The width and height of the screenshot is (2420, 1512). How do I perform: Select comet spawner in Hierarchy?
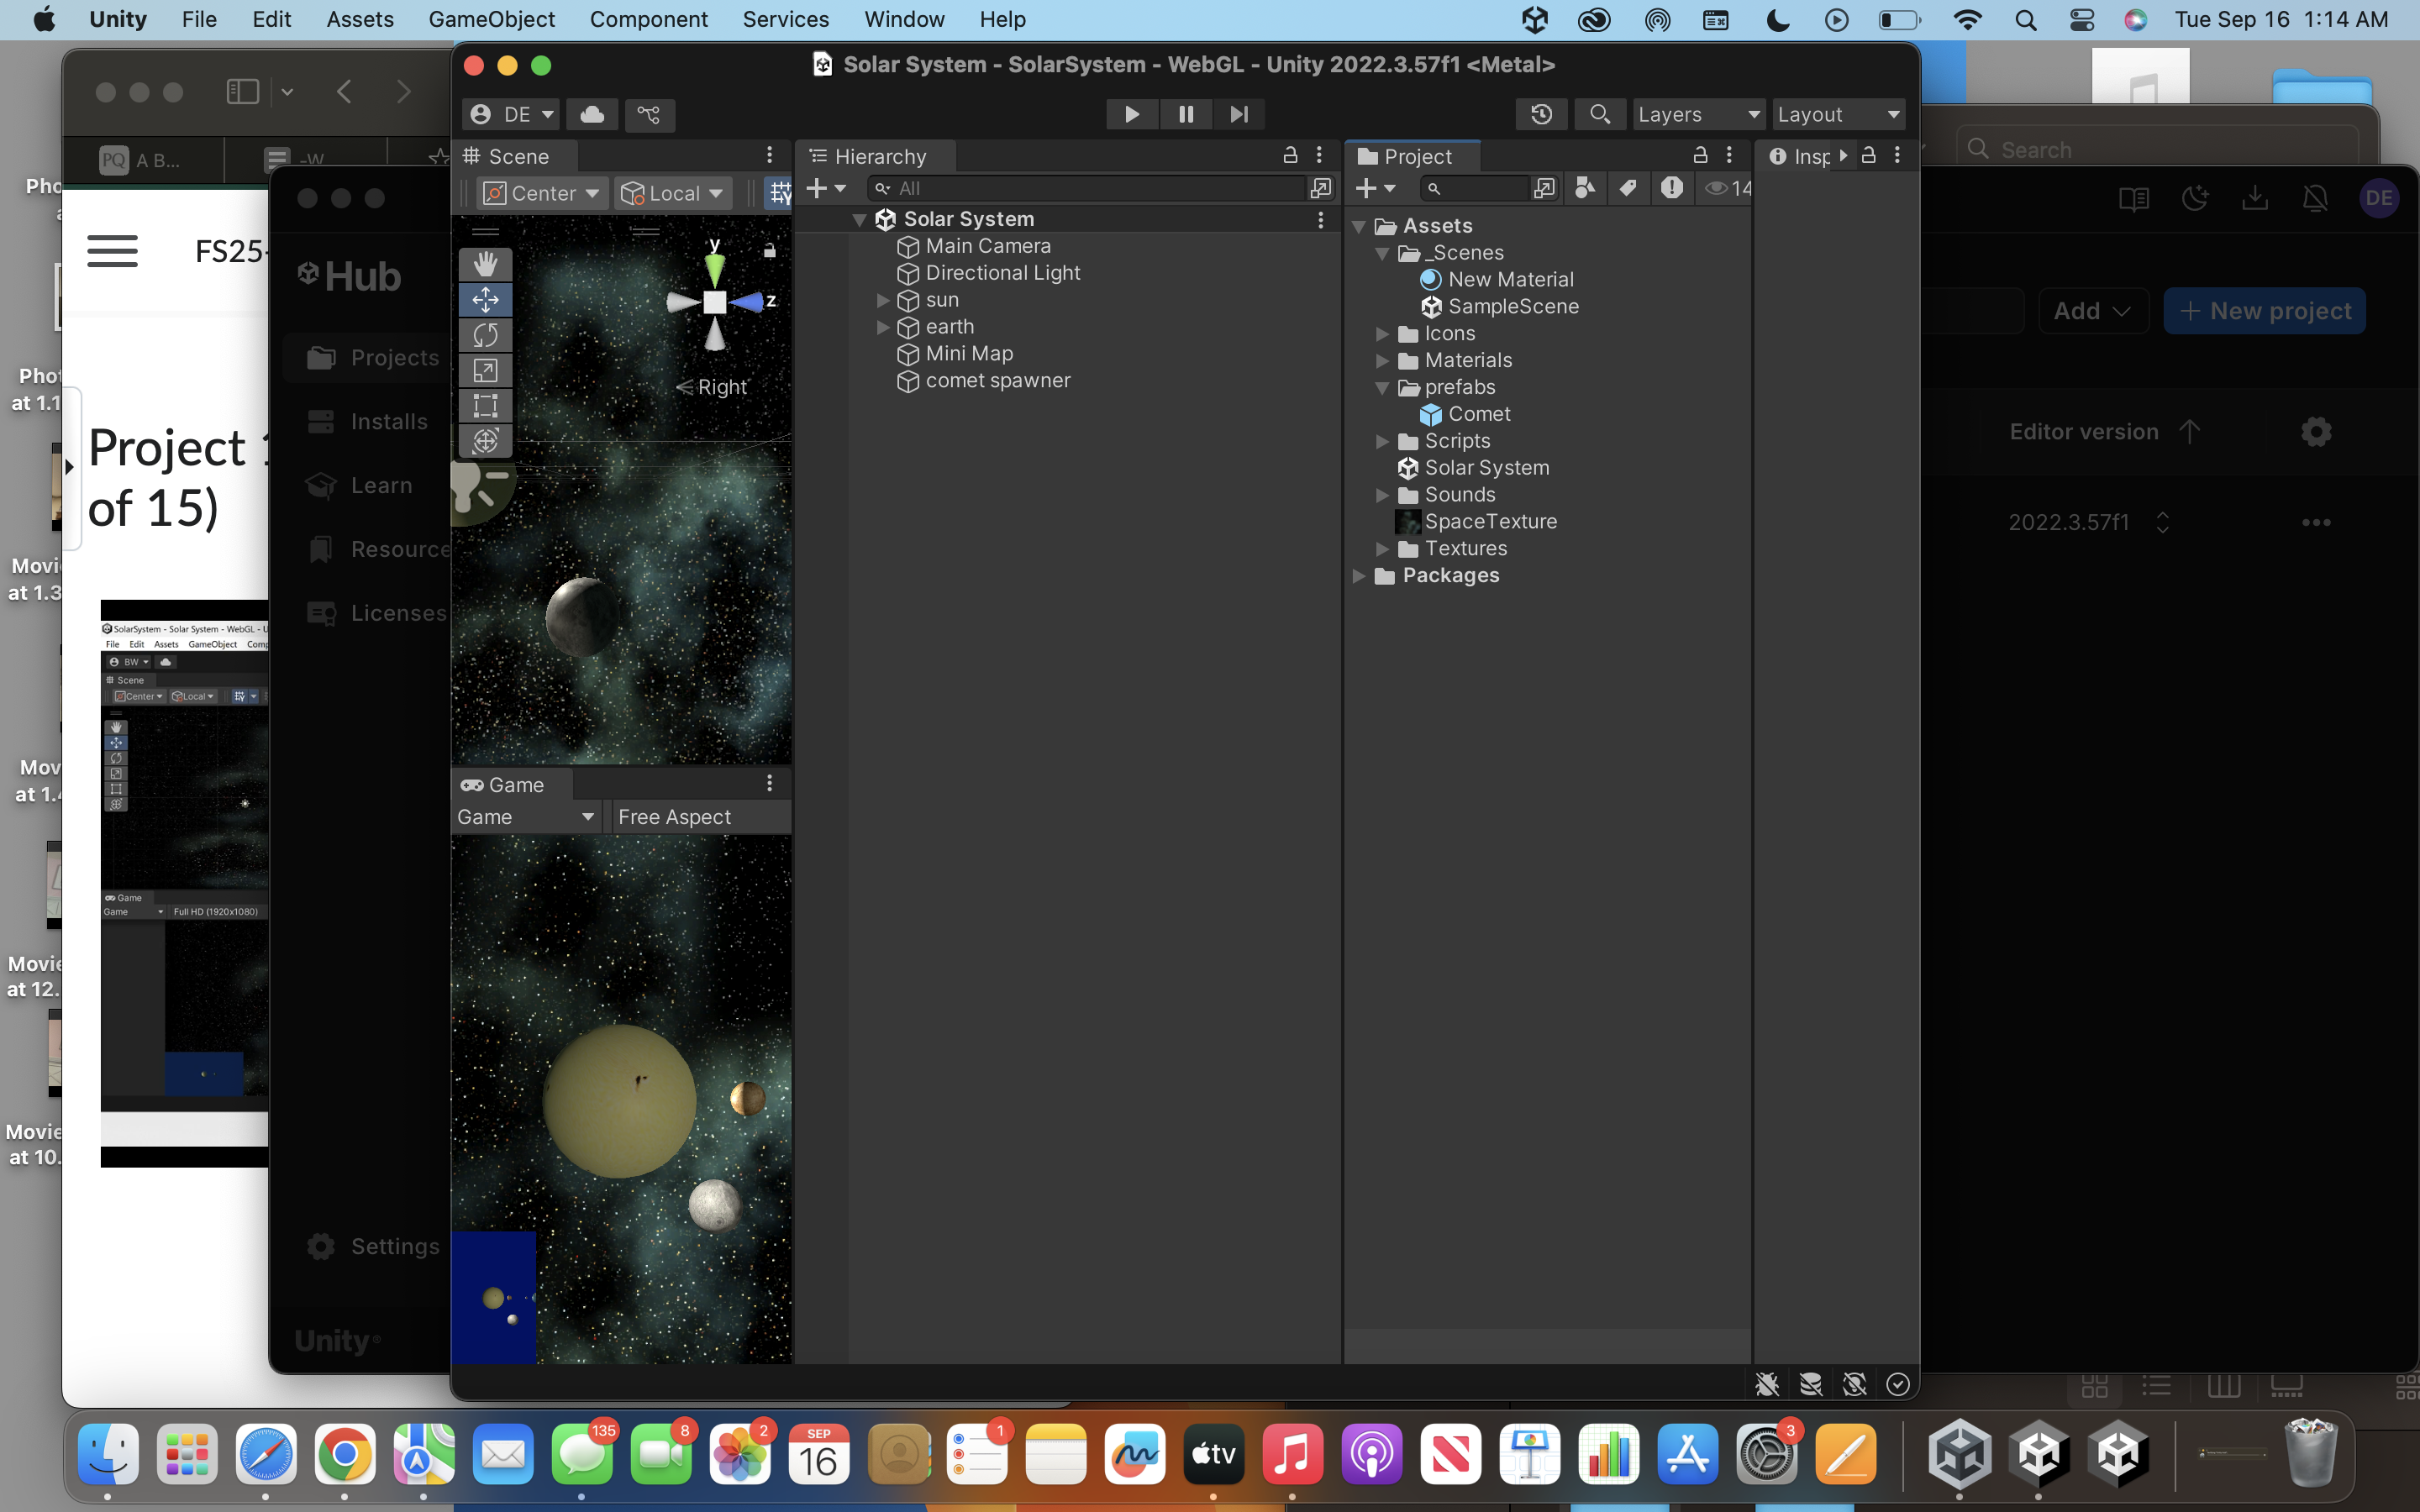coord(997,381)
